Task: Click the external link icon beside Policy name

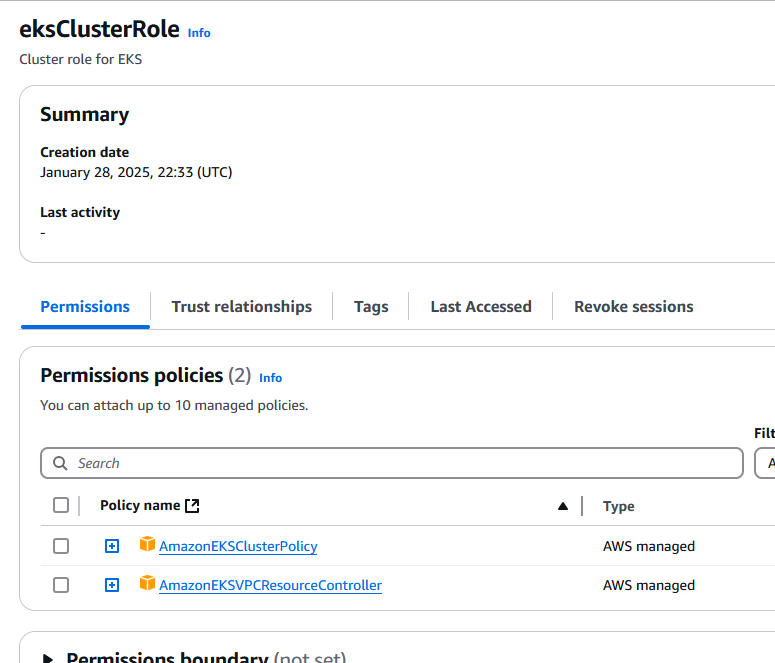Action: coord(193,506)
